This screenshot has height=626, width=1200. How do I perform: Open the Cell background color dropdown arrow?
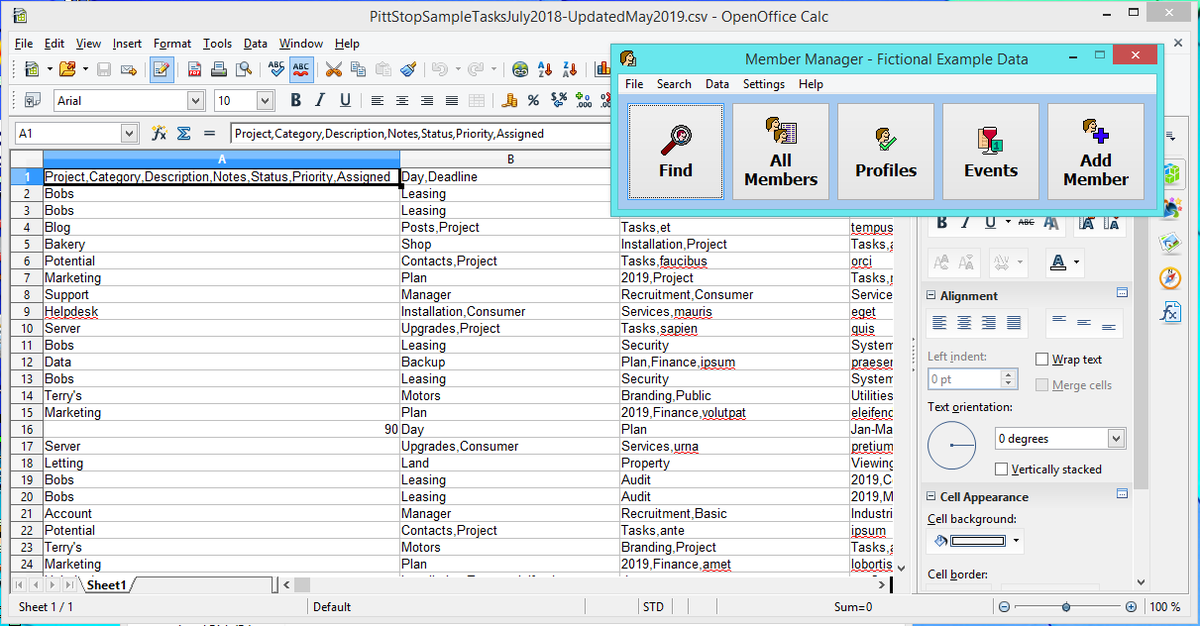[x=1018, y=541]
